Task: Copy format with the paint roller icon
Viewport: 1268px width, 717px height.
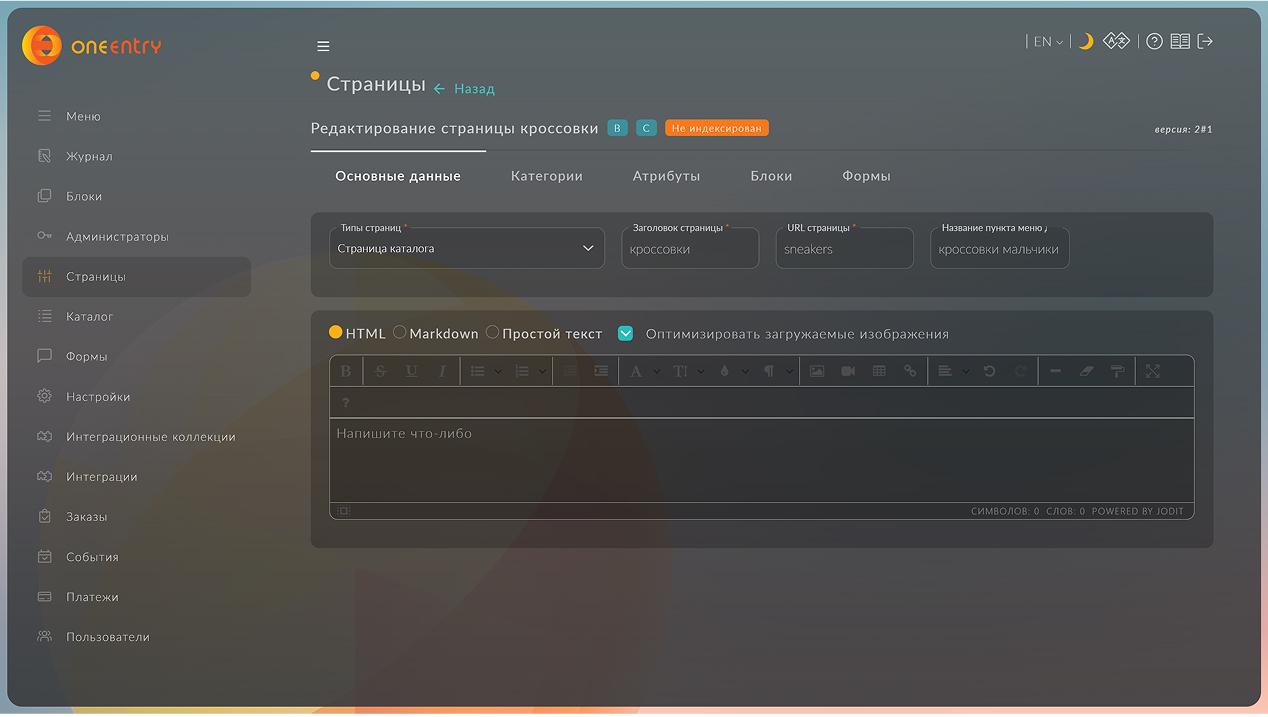Action: click(1118, 371)
